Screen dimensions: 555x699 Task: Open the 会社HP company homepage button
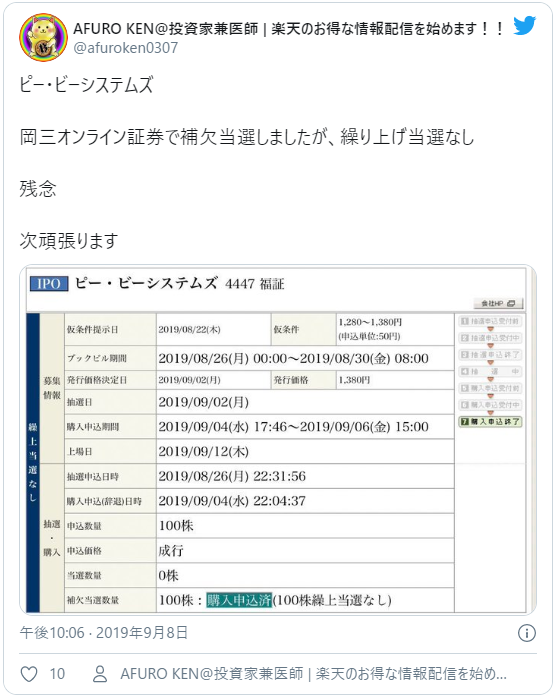point(497,303)
